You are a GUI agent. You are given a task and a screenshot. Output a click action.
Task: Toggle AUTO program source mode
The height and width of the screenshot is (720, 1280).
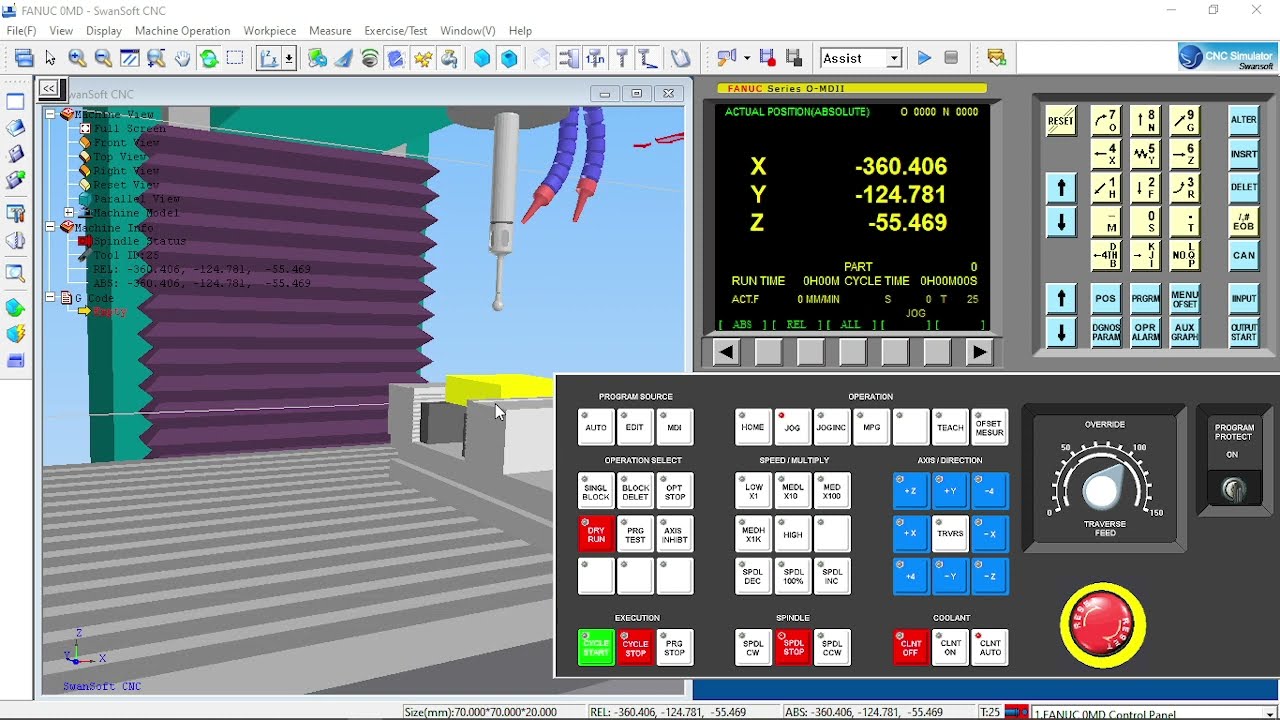pyautogui.click(x=596, y=427)
